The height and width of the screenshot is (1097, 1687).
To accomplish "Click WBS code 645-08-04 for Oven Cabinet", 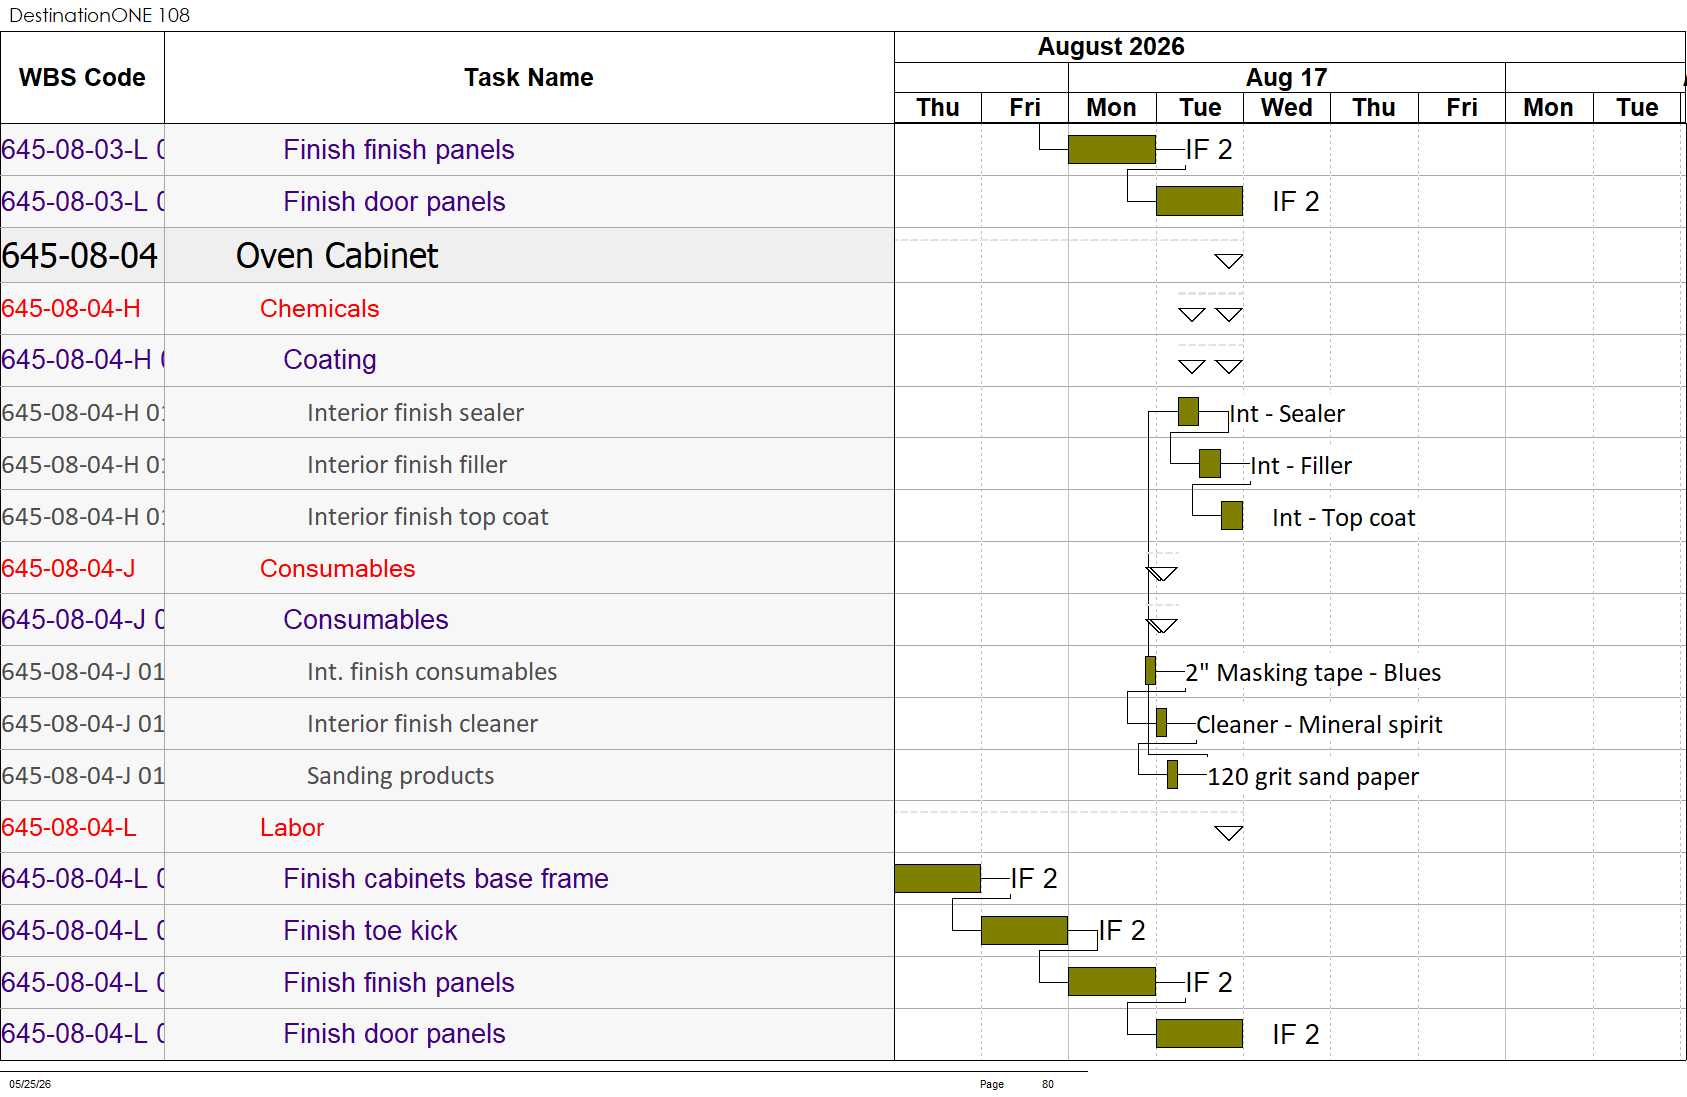I will (x=80, y=256).
